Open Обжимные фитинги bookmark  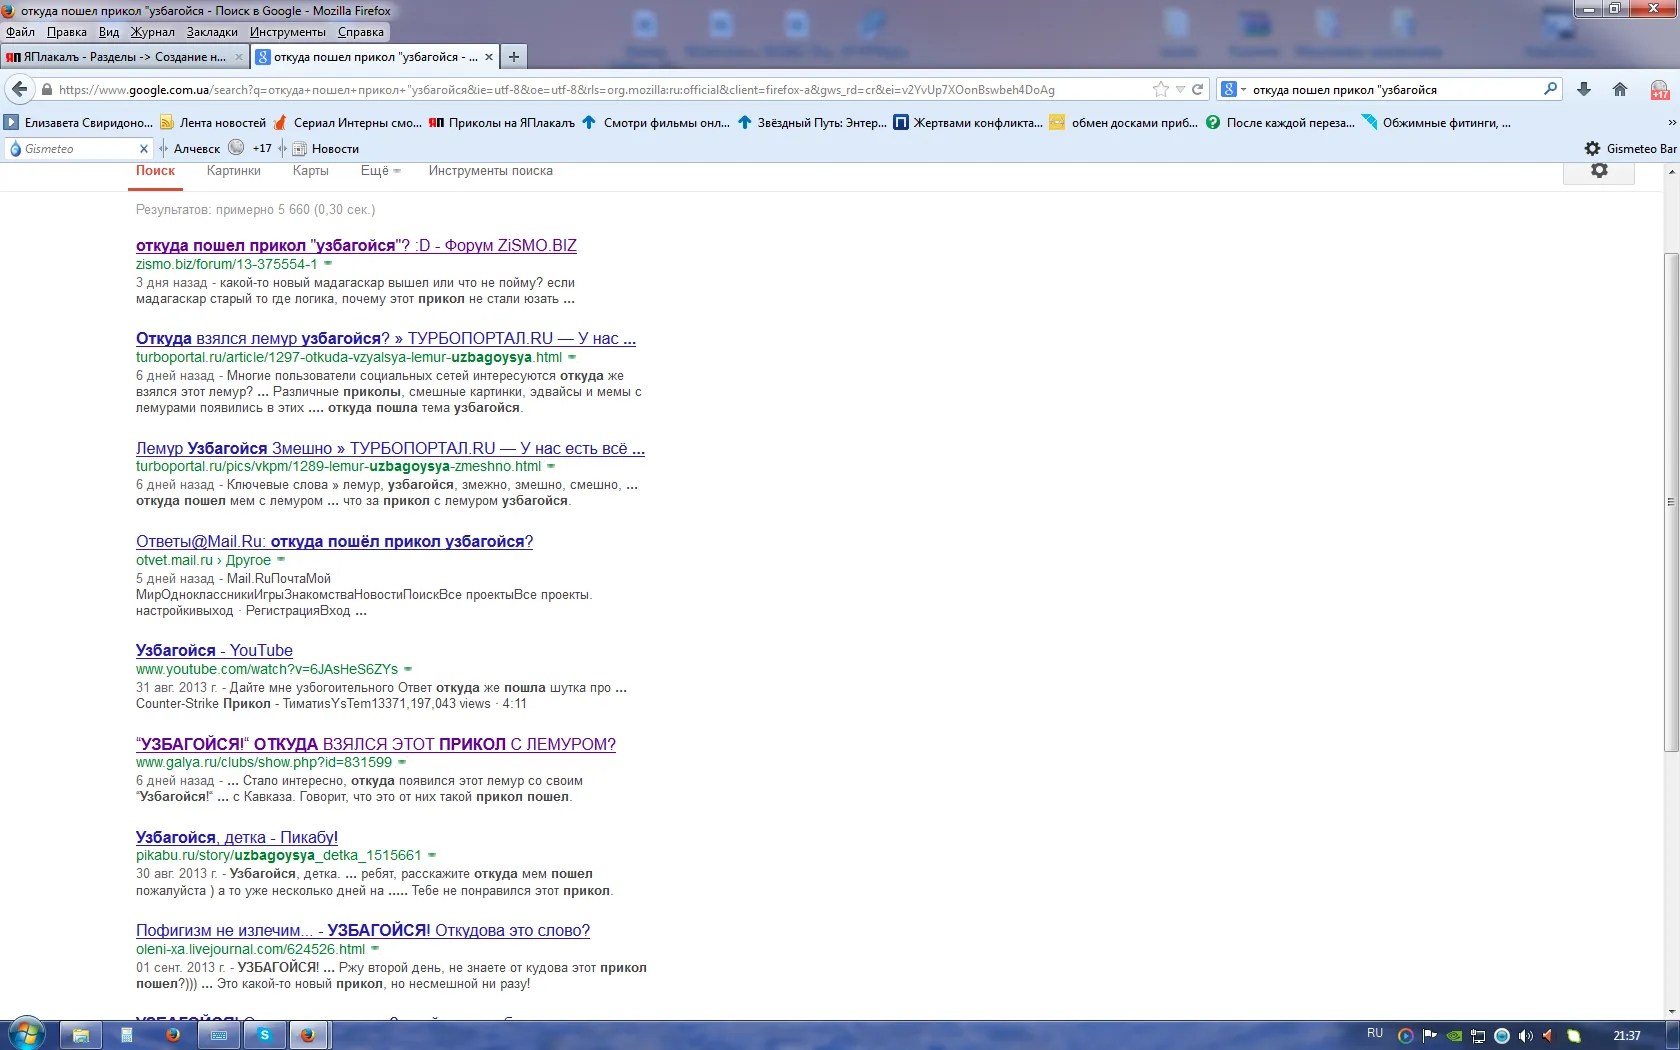pos(1436,123)
